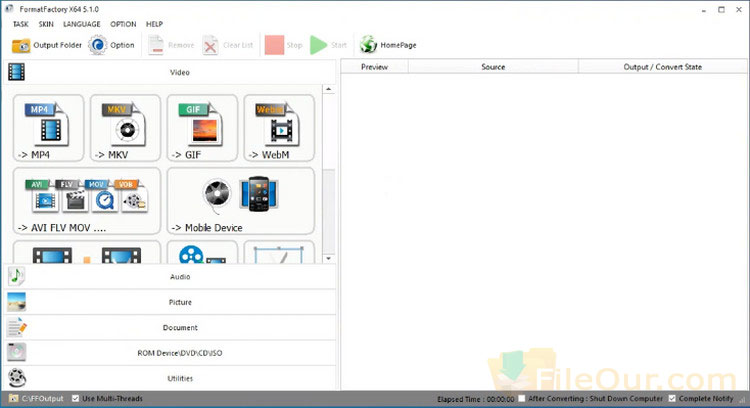Expand the Audio category section
Screen dimensions: 750x408
pyautogui.click(x=170, y=276)
